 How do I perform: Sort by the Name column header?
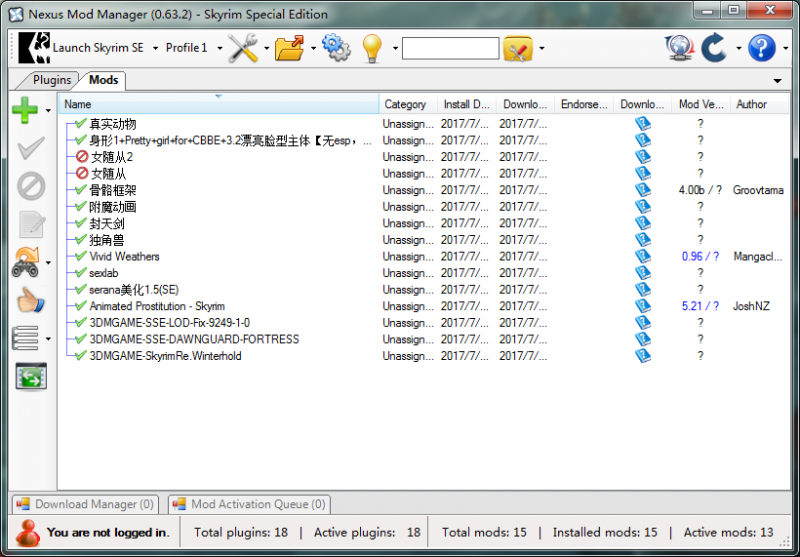click(x=219, y=104)
